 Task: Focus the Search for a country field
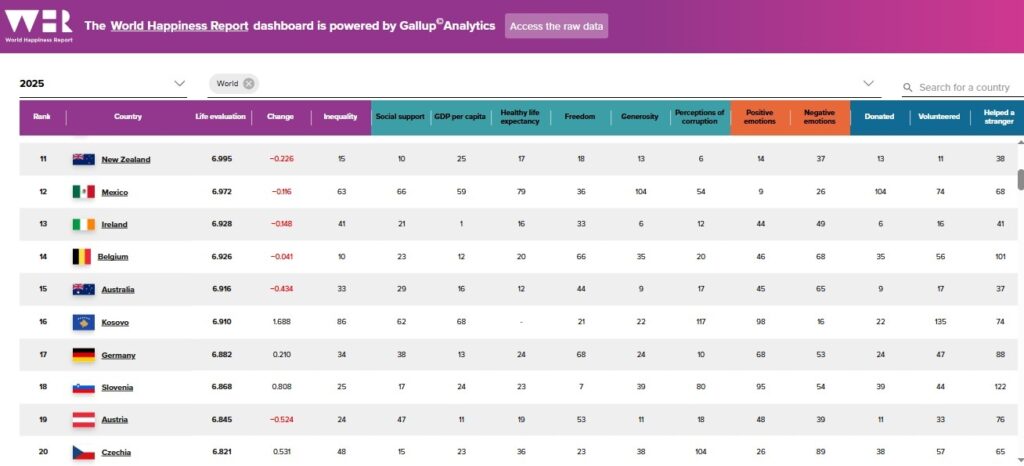pos(964,88)
